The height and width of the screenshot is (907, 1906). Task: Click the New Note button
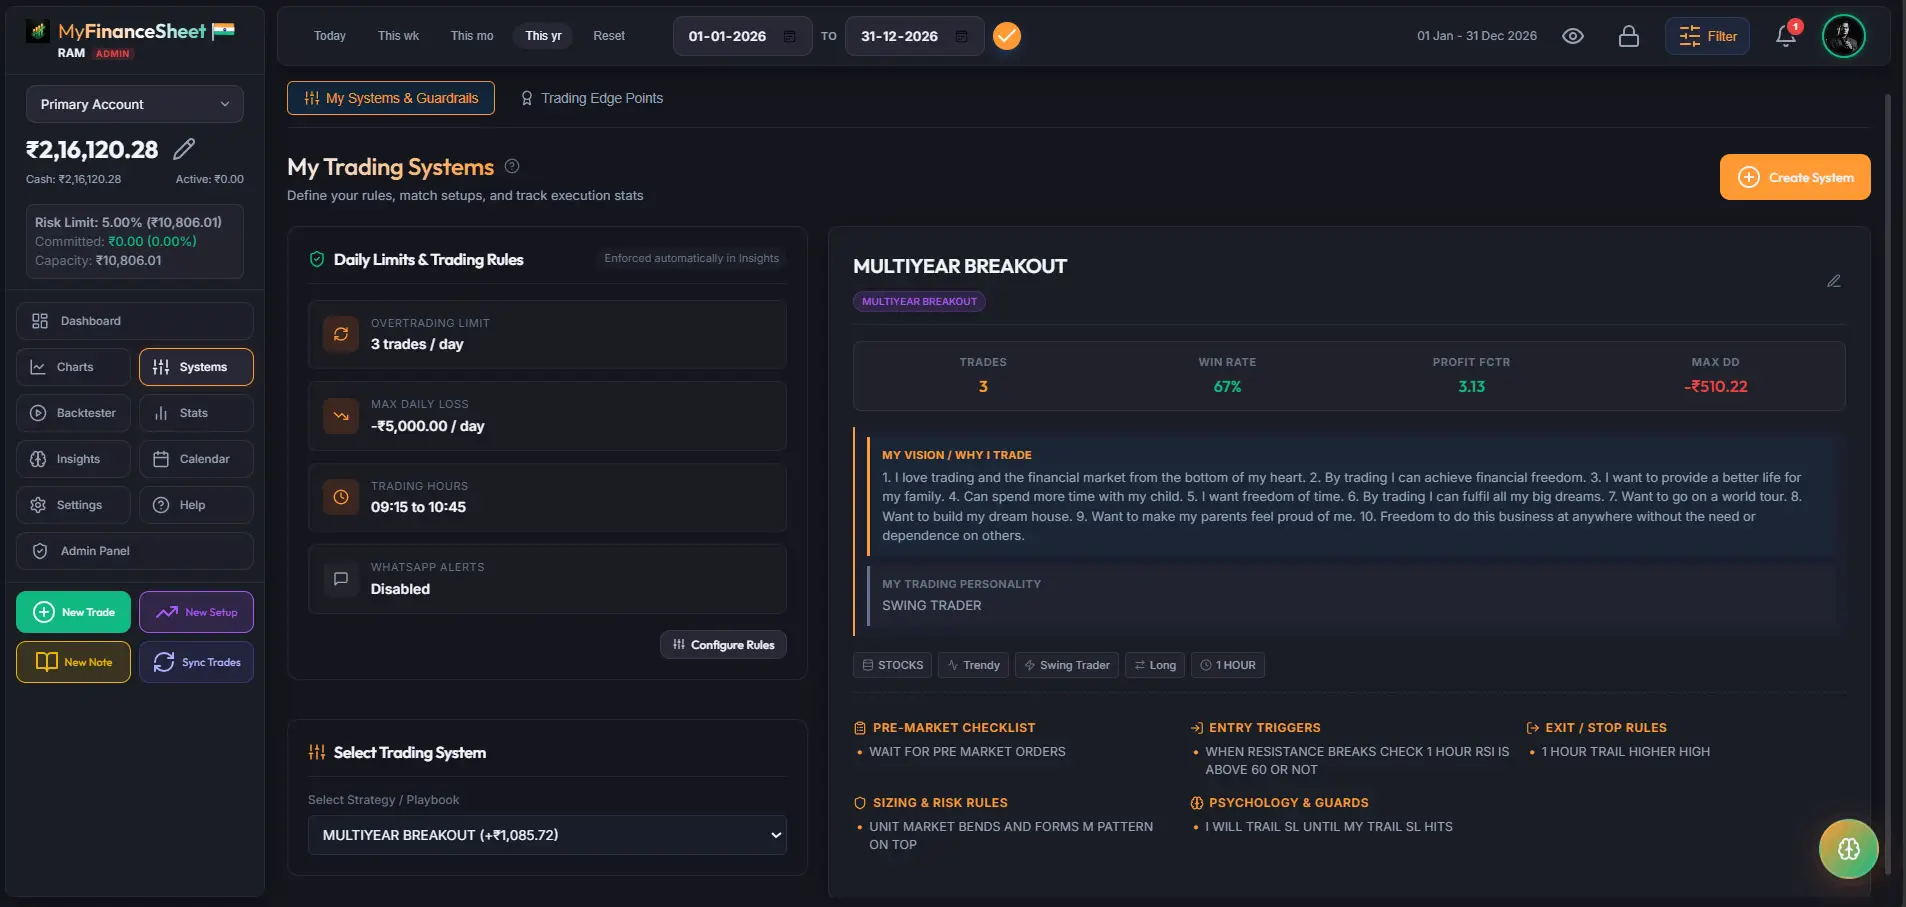tap(73, 662)
